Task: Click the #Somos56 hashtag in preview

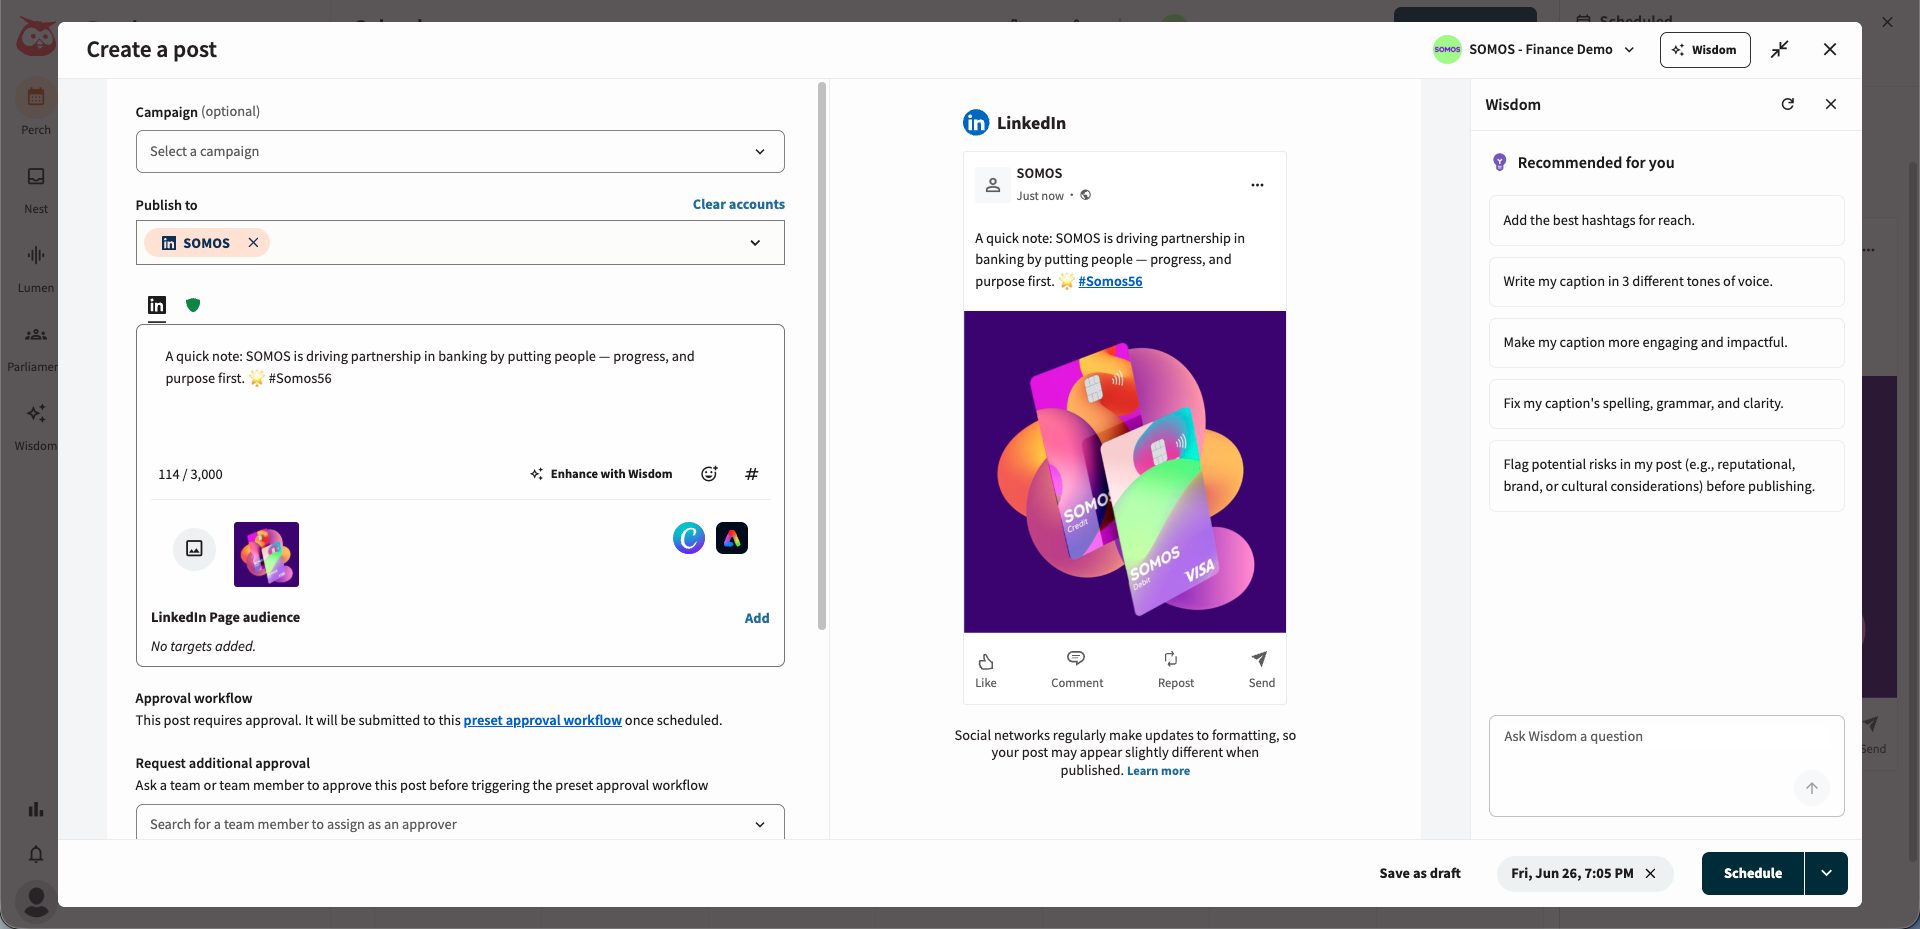Action: click(1110, 281)
